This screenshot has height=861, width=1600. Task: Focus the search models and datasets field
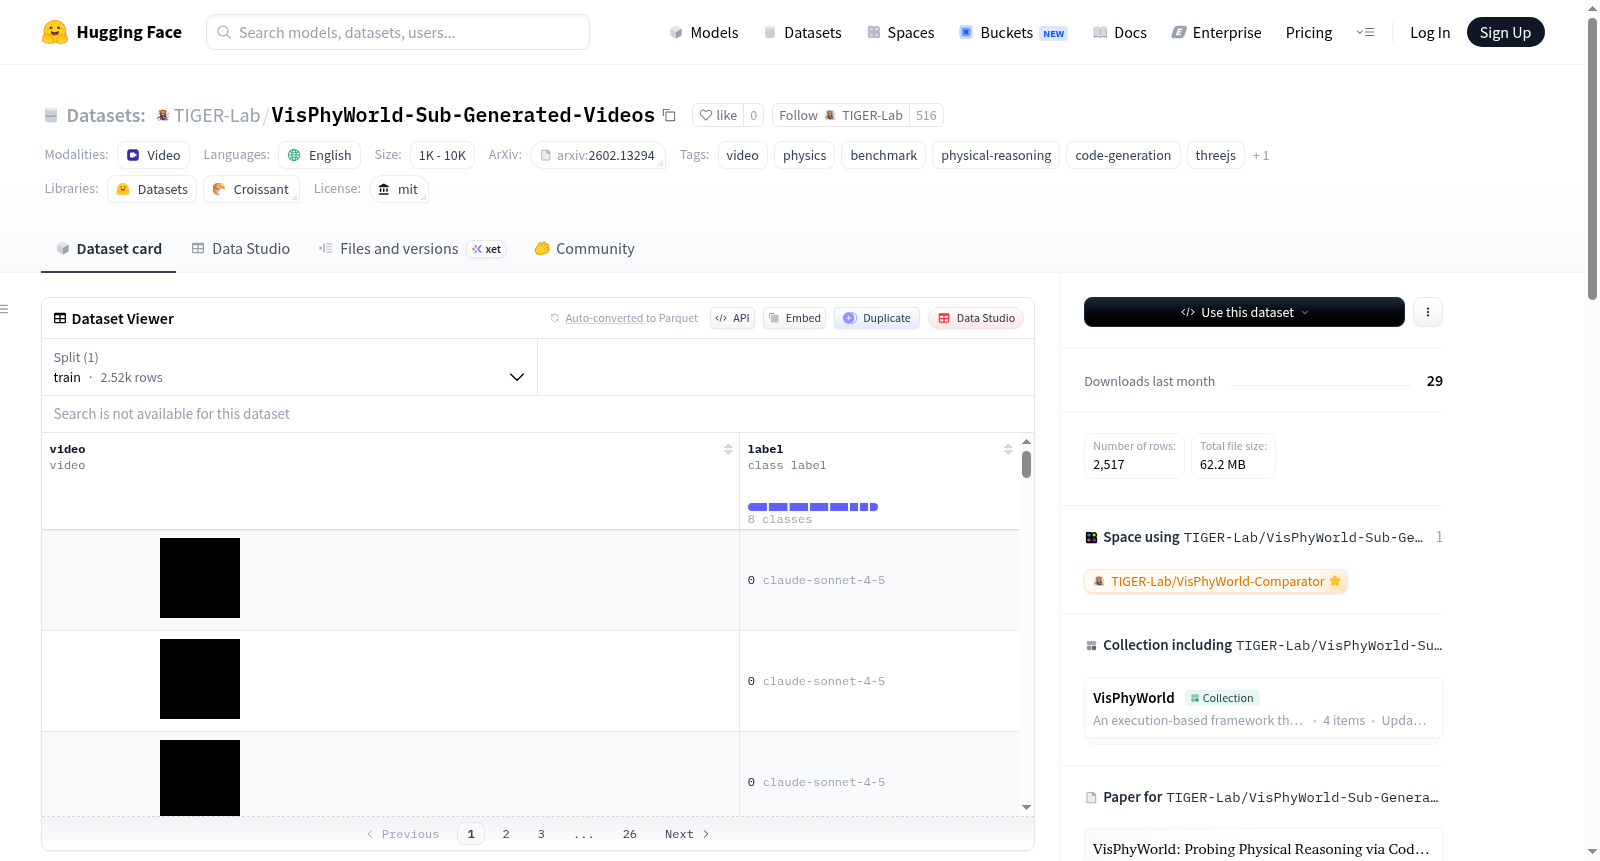(398, 32)
